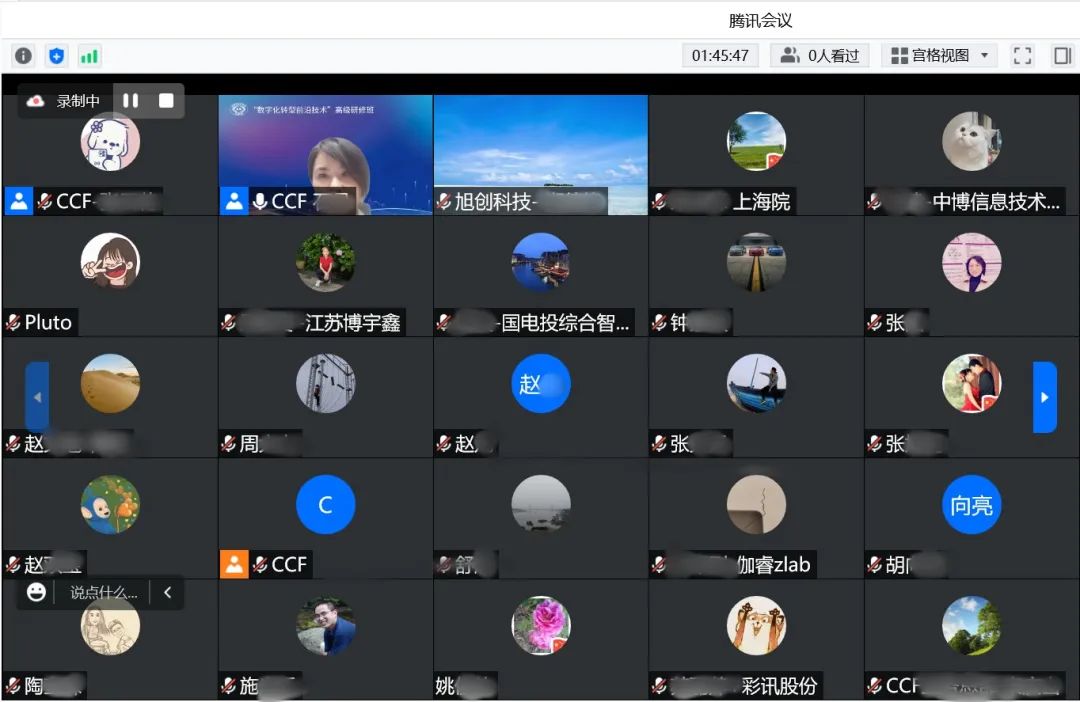
Task: Click the blue shield health protection icon
Action: (56, 56)
